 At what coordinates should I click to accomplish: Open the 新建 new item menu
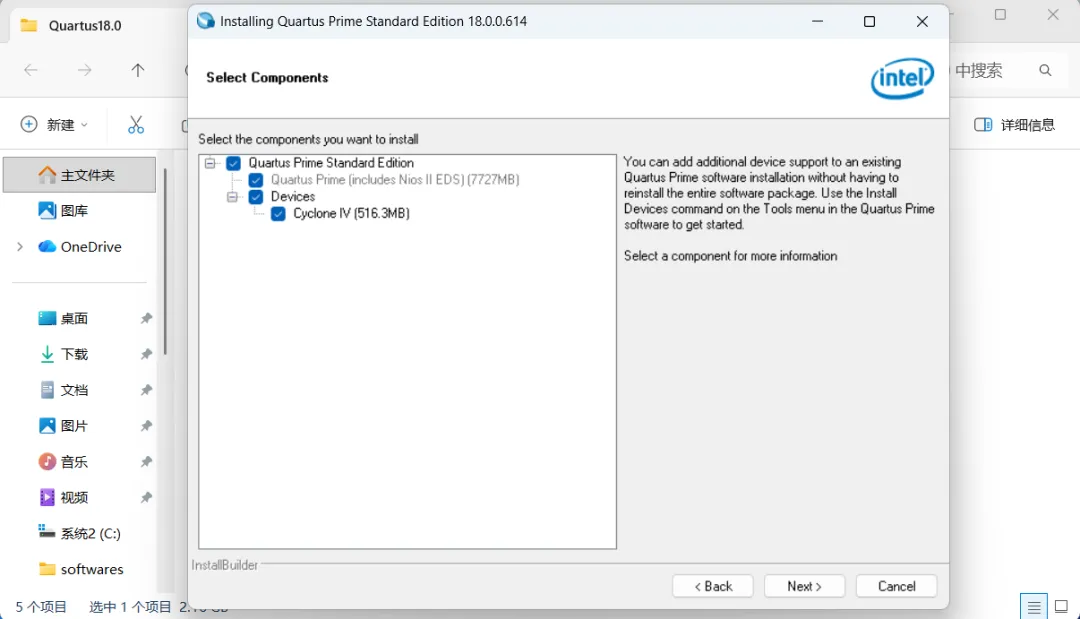[54, 125]
